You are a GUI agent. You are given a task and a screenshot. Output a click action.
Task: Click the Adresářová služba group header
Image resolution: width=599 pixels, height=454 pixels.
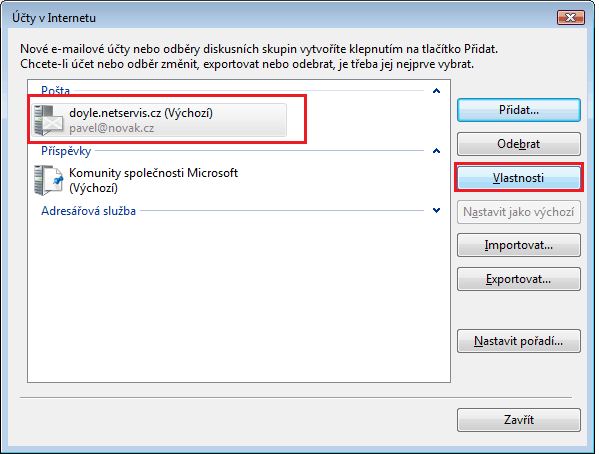point(88,211)
